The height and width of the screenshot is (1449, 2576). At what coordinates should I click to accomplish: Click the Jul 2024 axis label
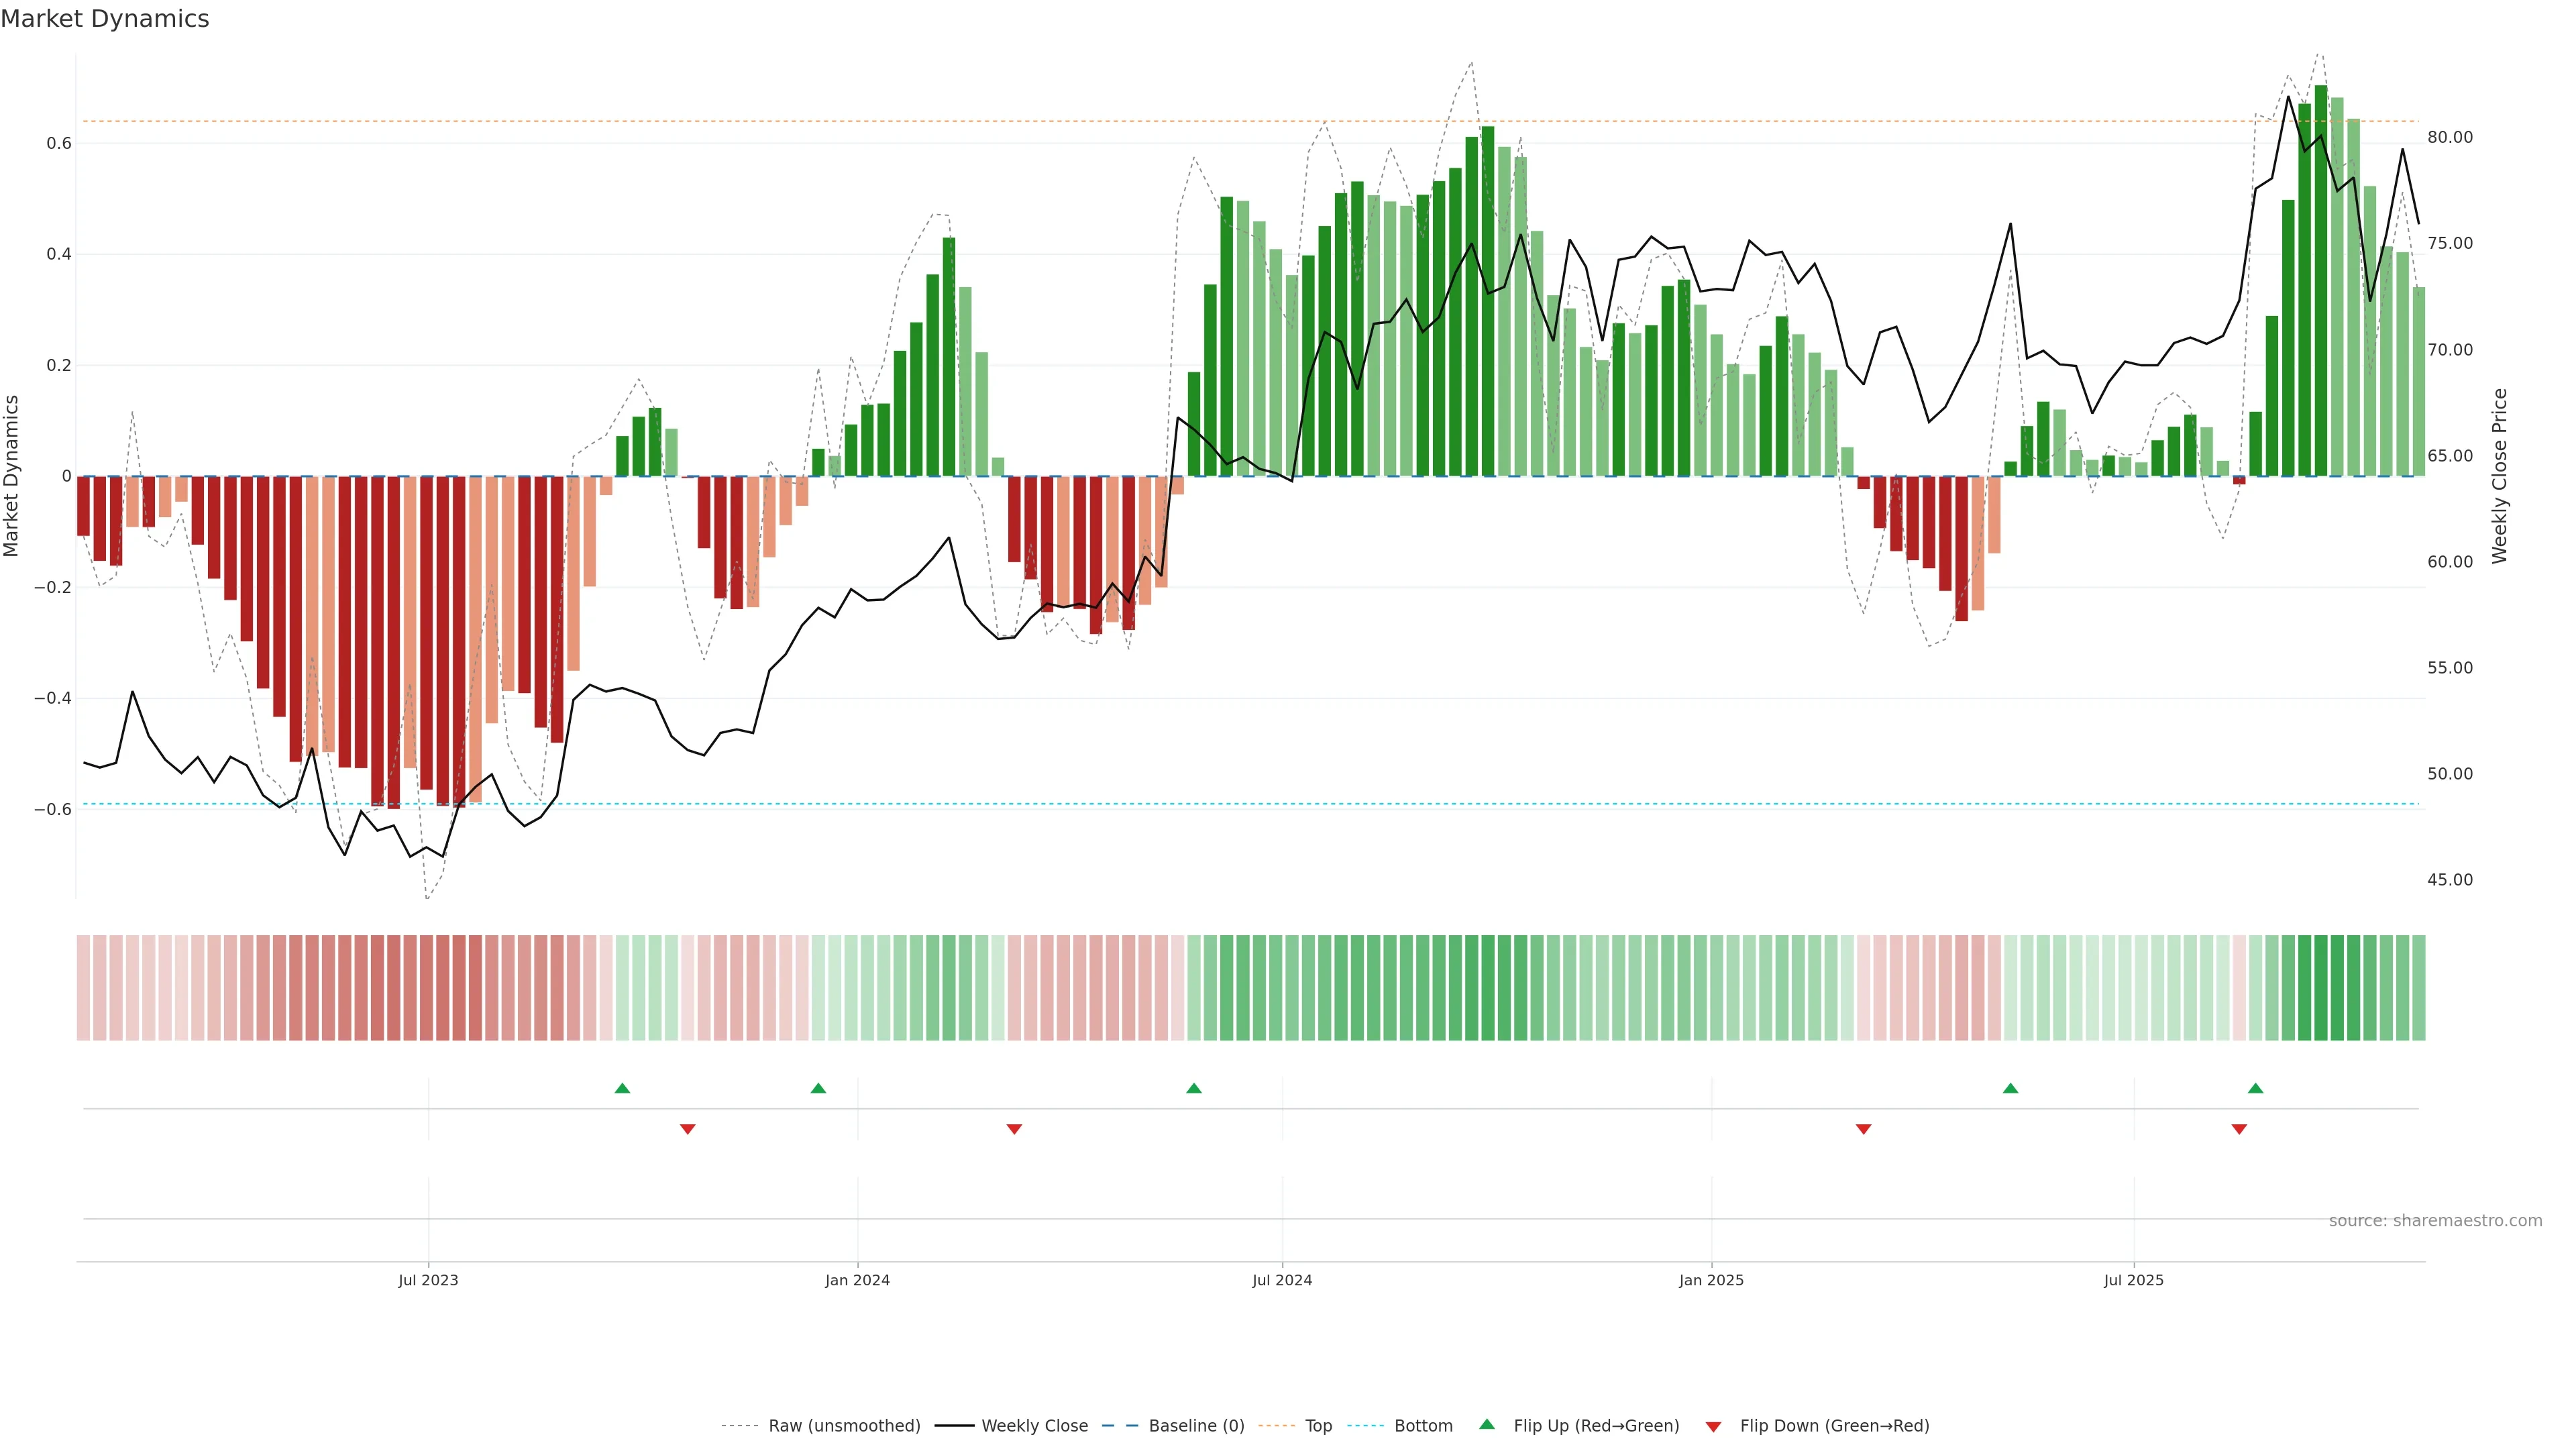click(x=1281, y=1280)
